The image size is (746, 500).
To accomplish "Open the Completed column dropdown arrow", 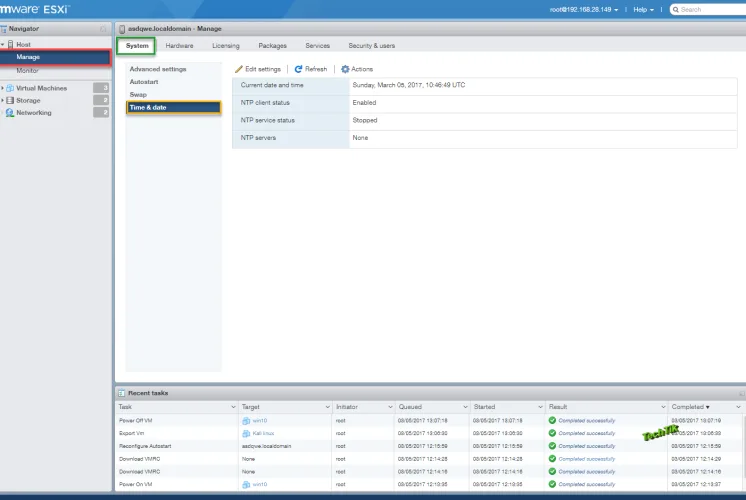I will coord(738,407).
